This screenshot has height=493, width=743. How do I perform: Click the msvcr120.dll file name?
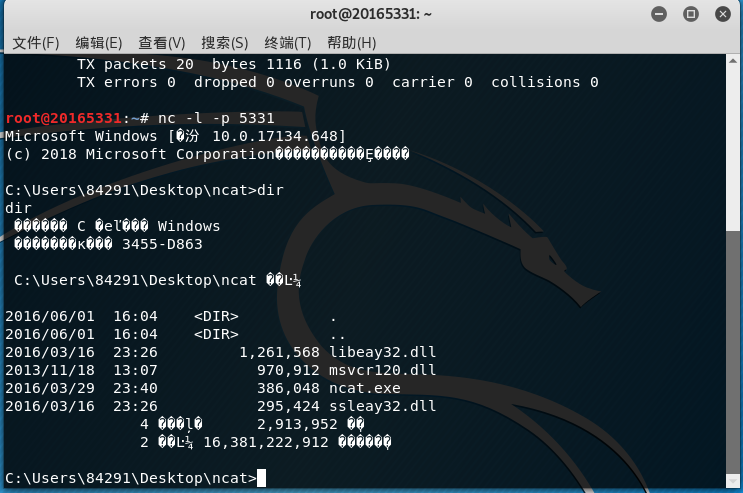click(x=382, y=370)
